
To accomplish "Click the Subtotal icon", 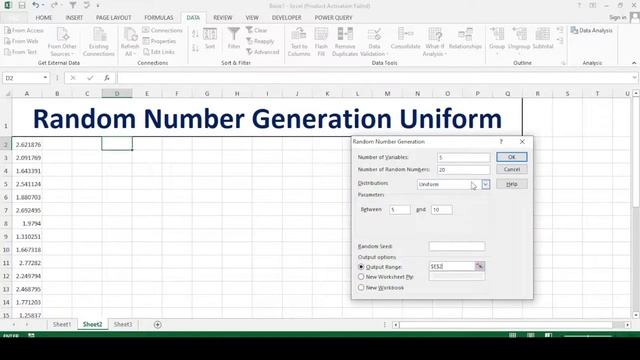I will (542, 34).
